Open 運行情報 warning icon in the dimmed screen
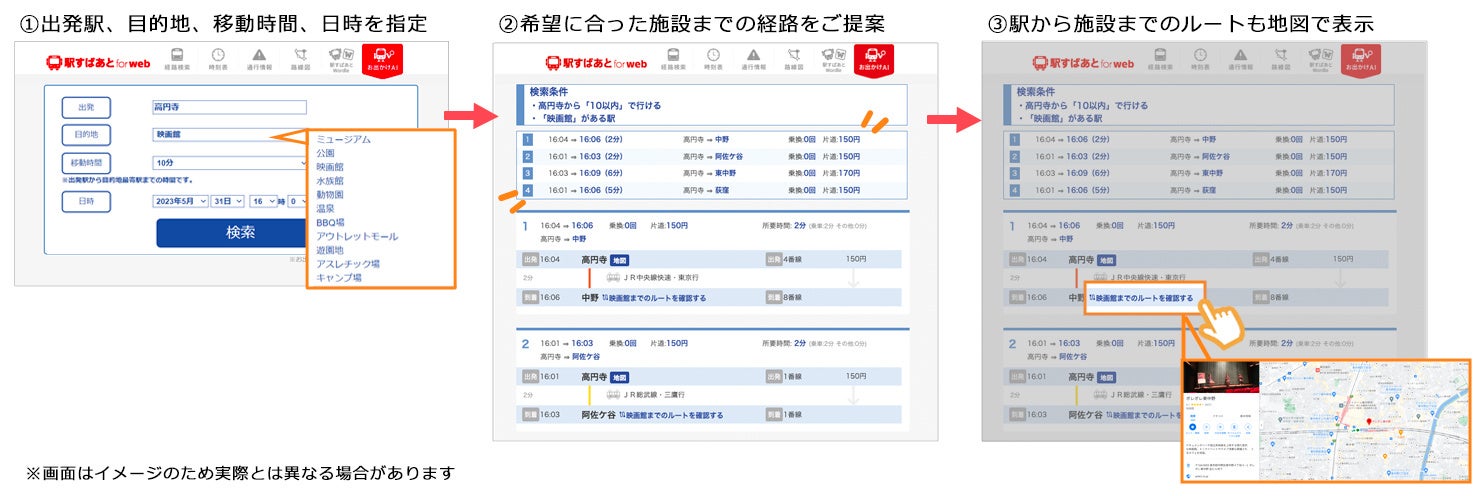Viewport: 1483px width, 496px height. [1241, 60]
